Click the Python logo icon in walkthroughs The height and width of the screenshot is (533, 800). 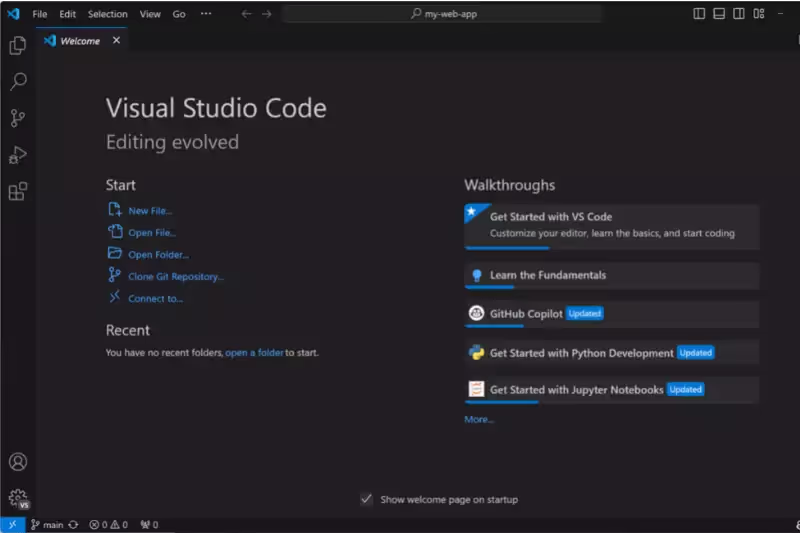(476, 352)
